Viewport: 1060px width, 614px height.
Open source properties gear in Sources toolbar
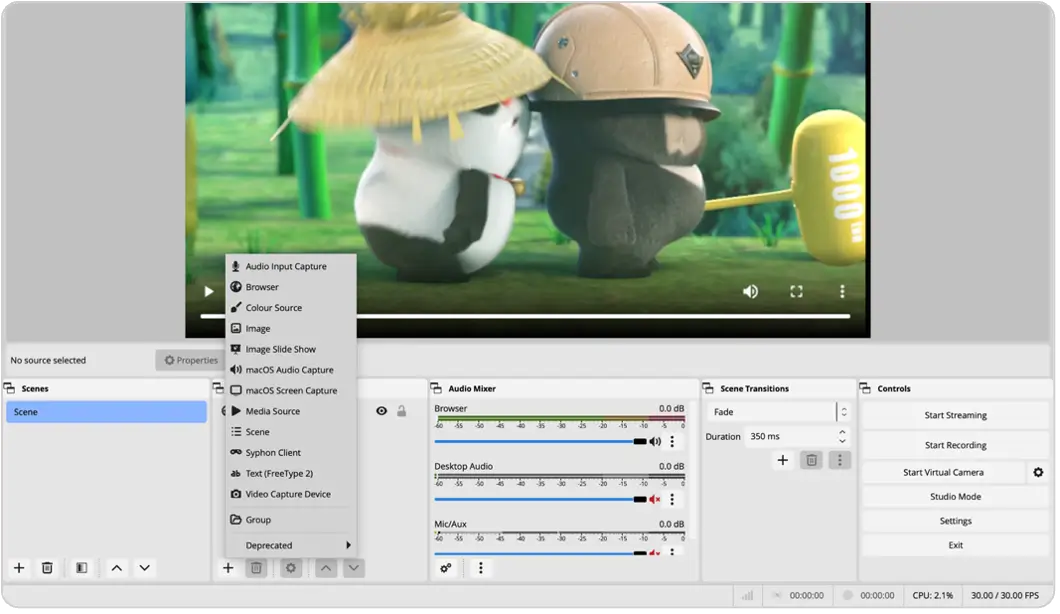point(291,569)
